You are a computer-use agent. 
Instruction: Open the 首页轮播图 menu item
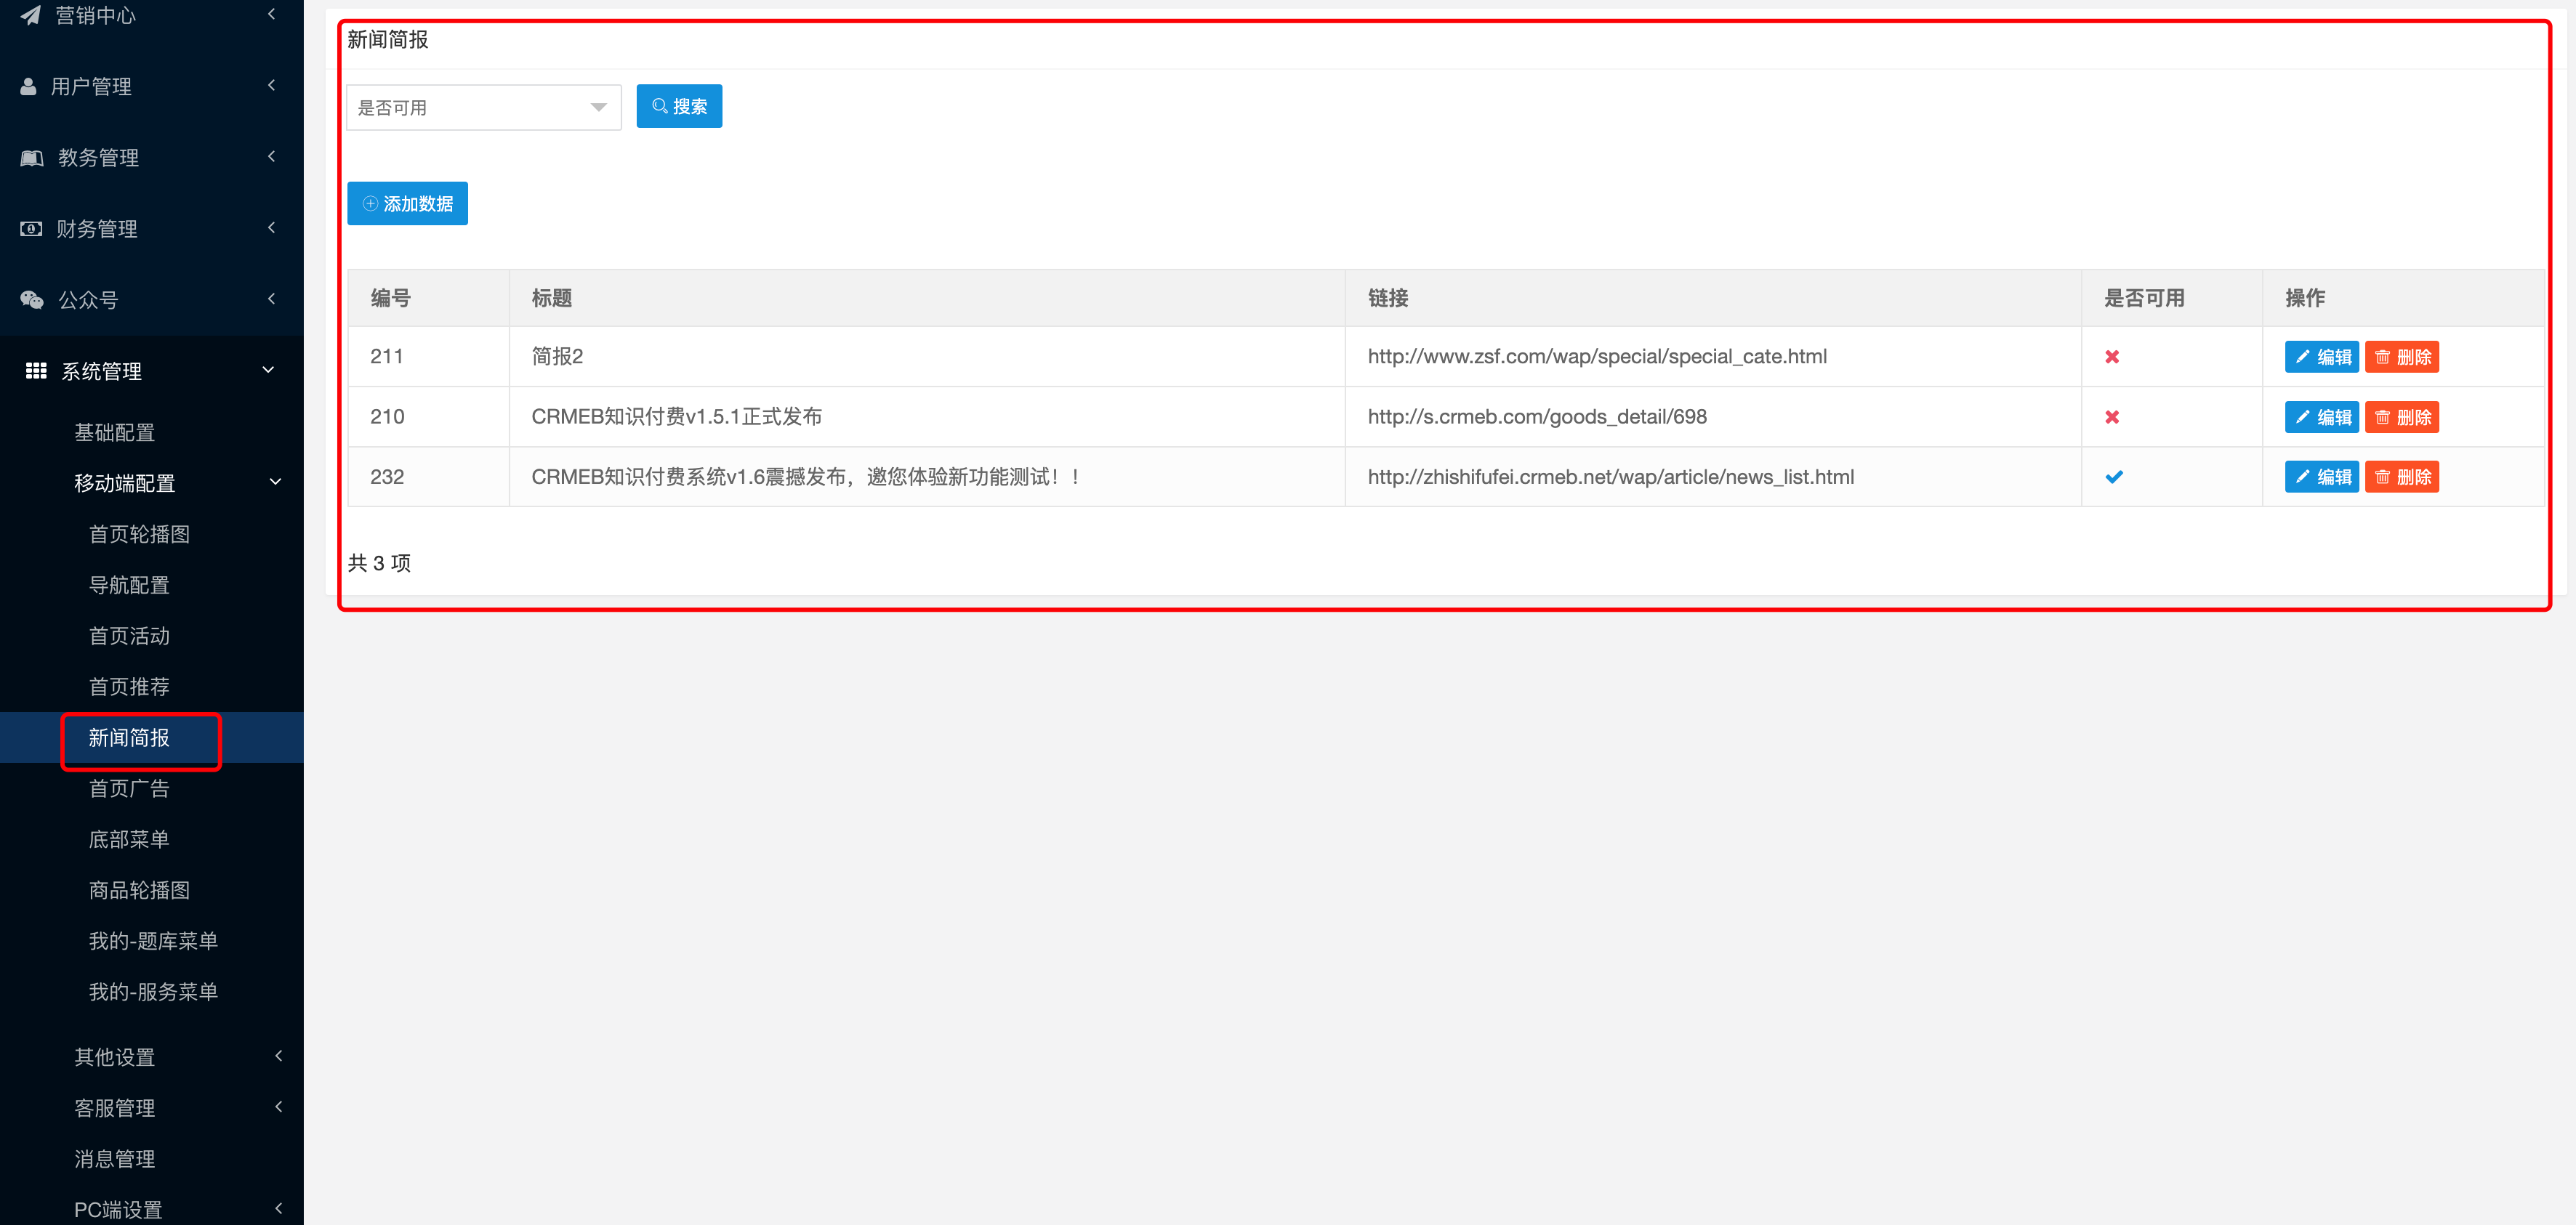pos(139,535)
